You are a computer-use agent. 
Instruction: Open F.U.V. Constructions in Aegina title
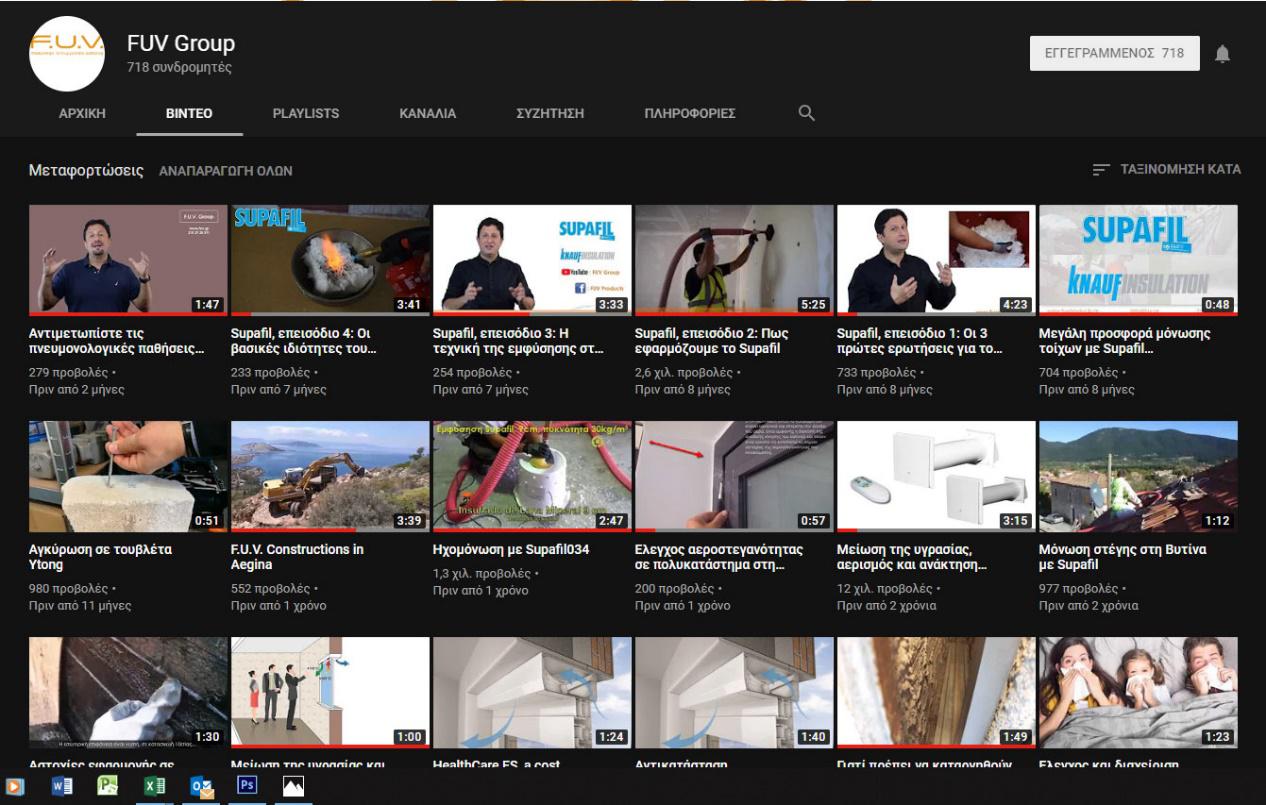pyautogui.click(x=297, y=557)
